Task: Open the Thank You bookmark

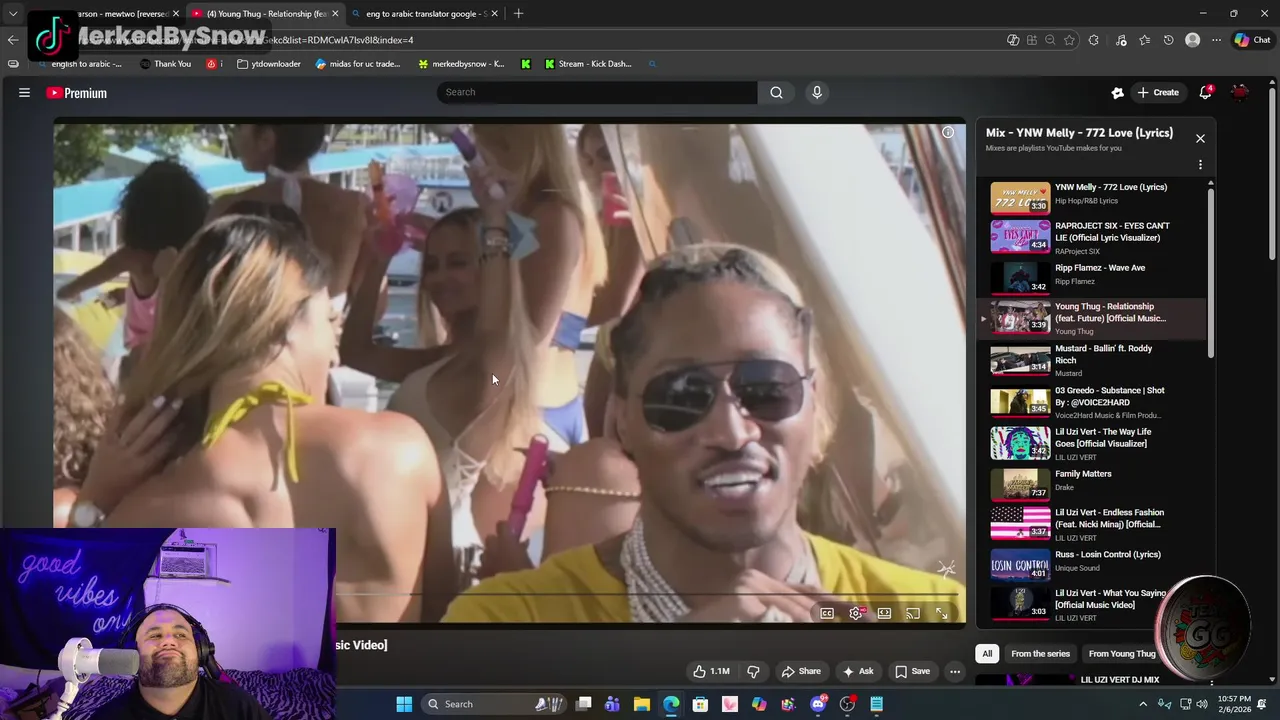Action: click(165, 64)
